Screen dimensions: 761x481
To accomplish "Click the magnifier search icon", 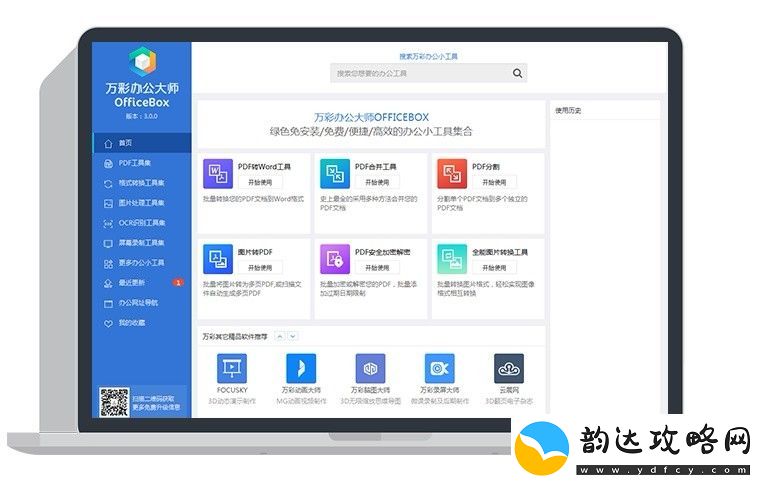I will (517, 73).
